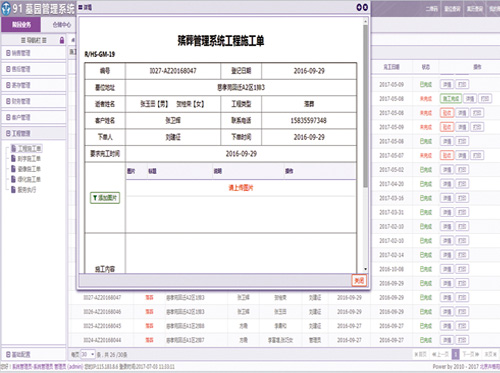Select 刻字施工单 in the sidebar tree

(26, 159)
